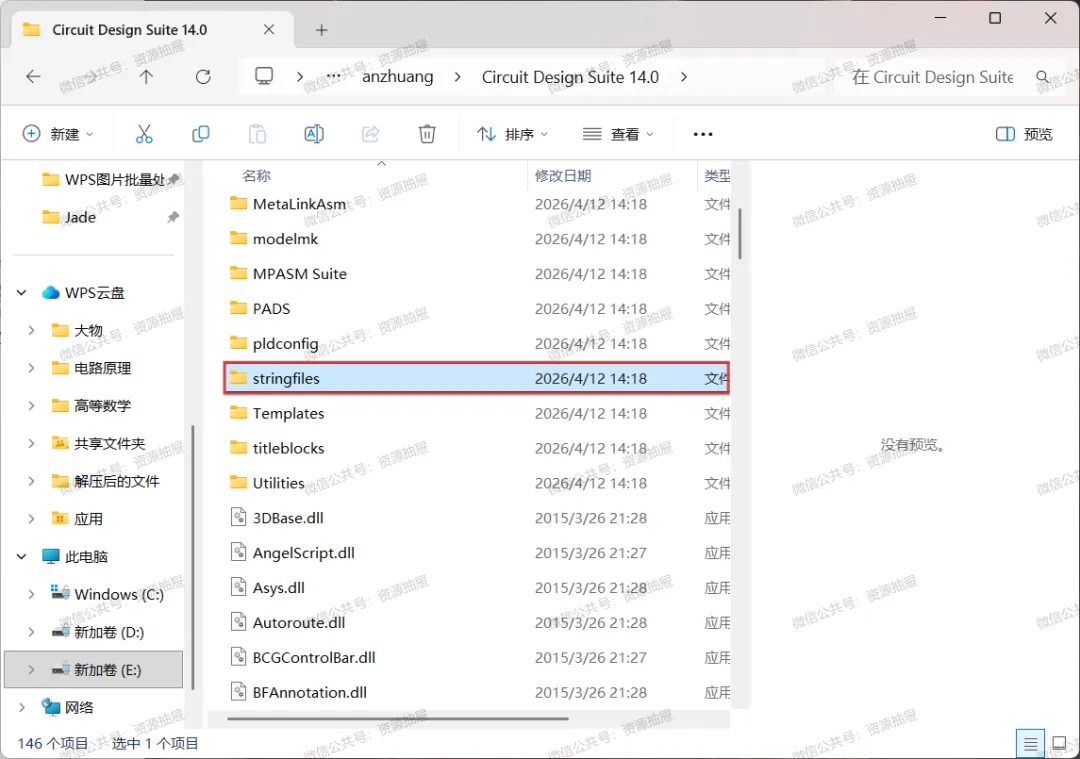This screenshot has height=759, width=1080.
Task: Go back with the left arrow
Action: pyautogui.click(x=33, y=76)
